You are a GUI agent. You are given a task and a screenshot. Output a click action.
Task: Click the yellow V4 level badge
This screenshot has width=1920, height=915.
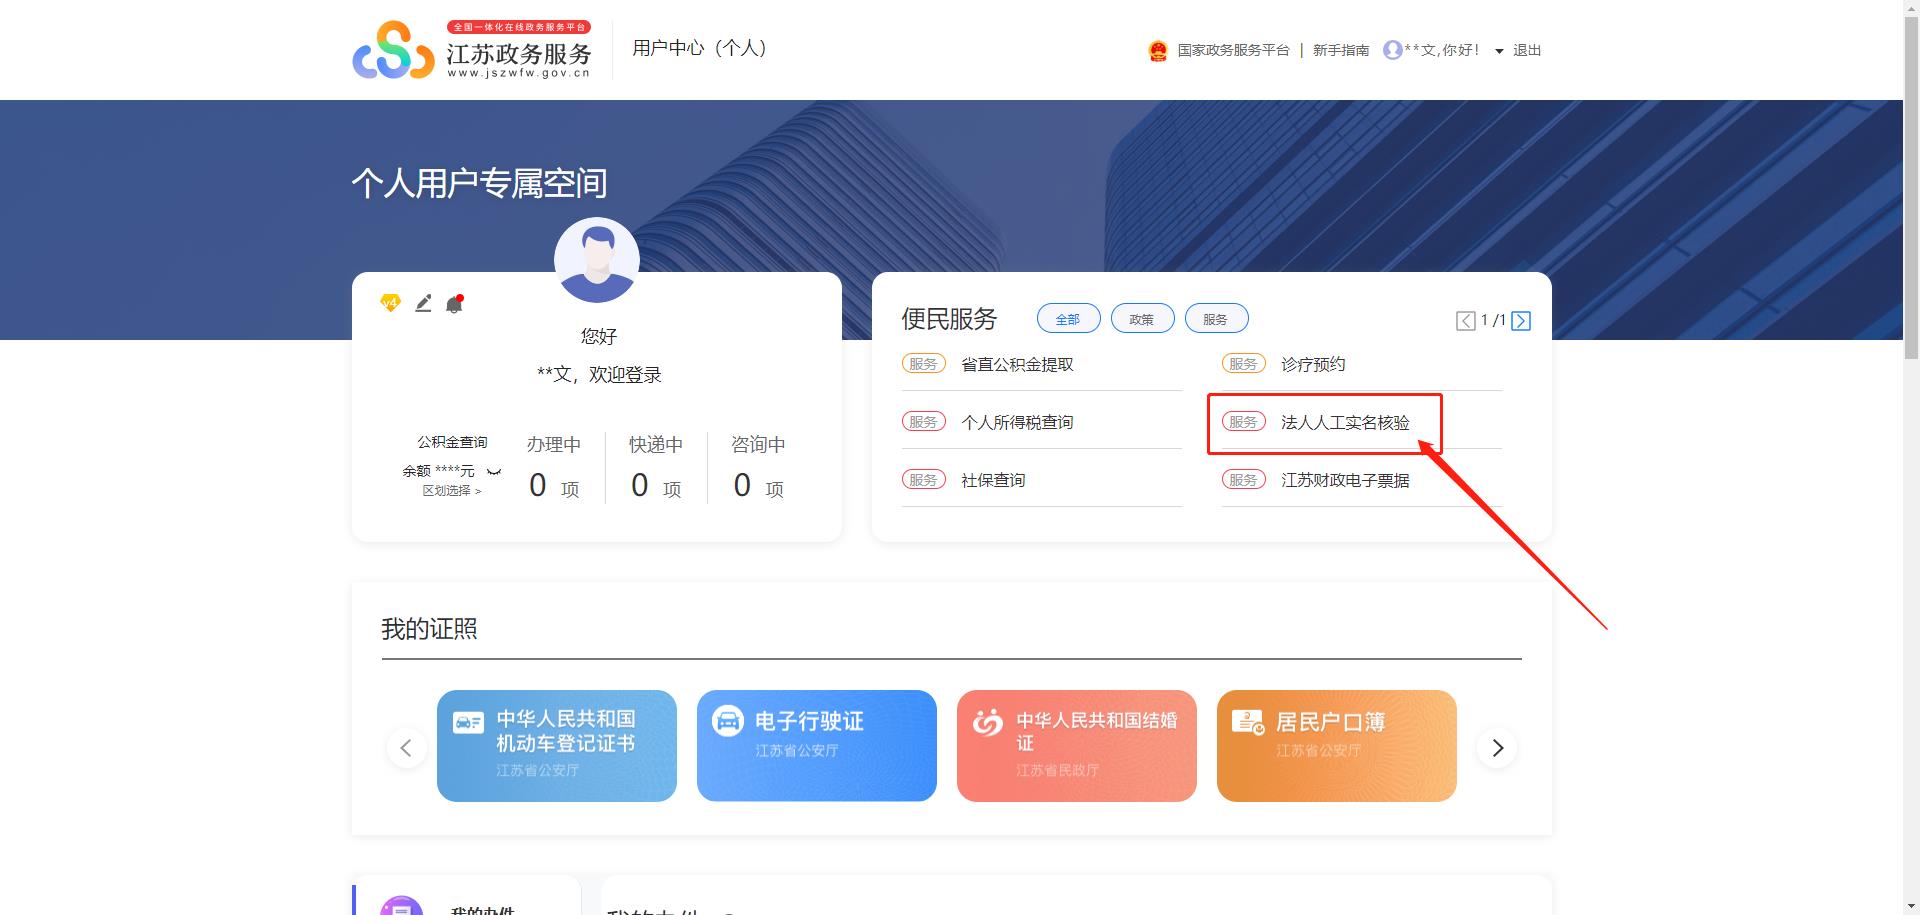[x=390, y=303]
